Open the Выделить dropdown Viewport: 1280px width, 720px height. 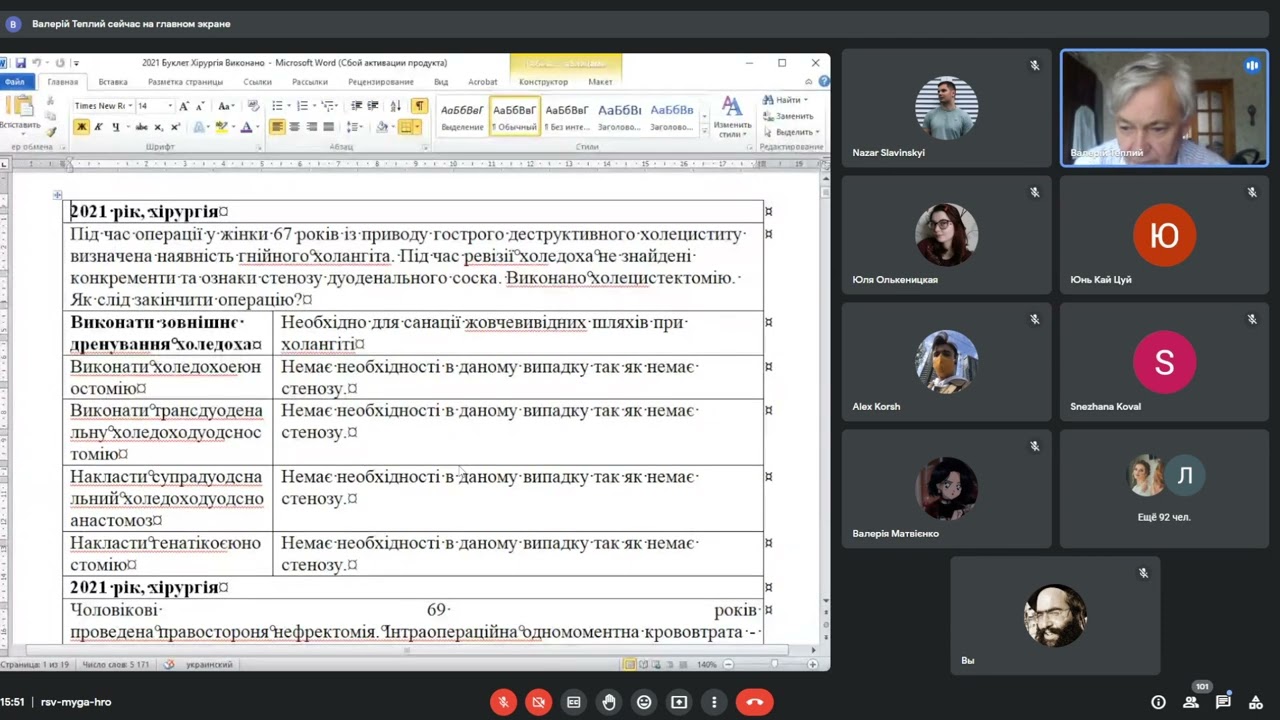[x=791, y=132]
